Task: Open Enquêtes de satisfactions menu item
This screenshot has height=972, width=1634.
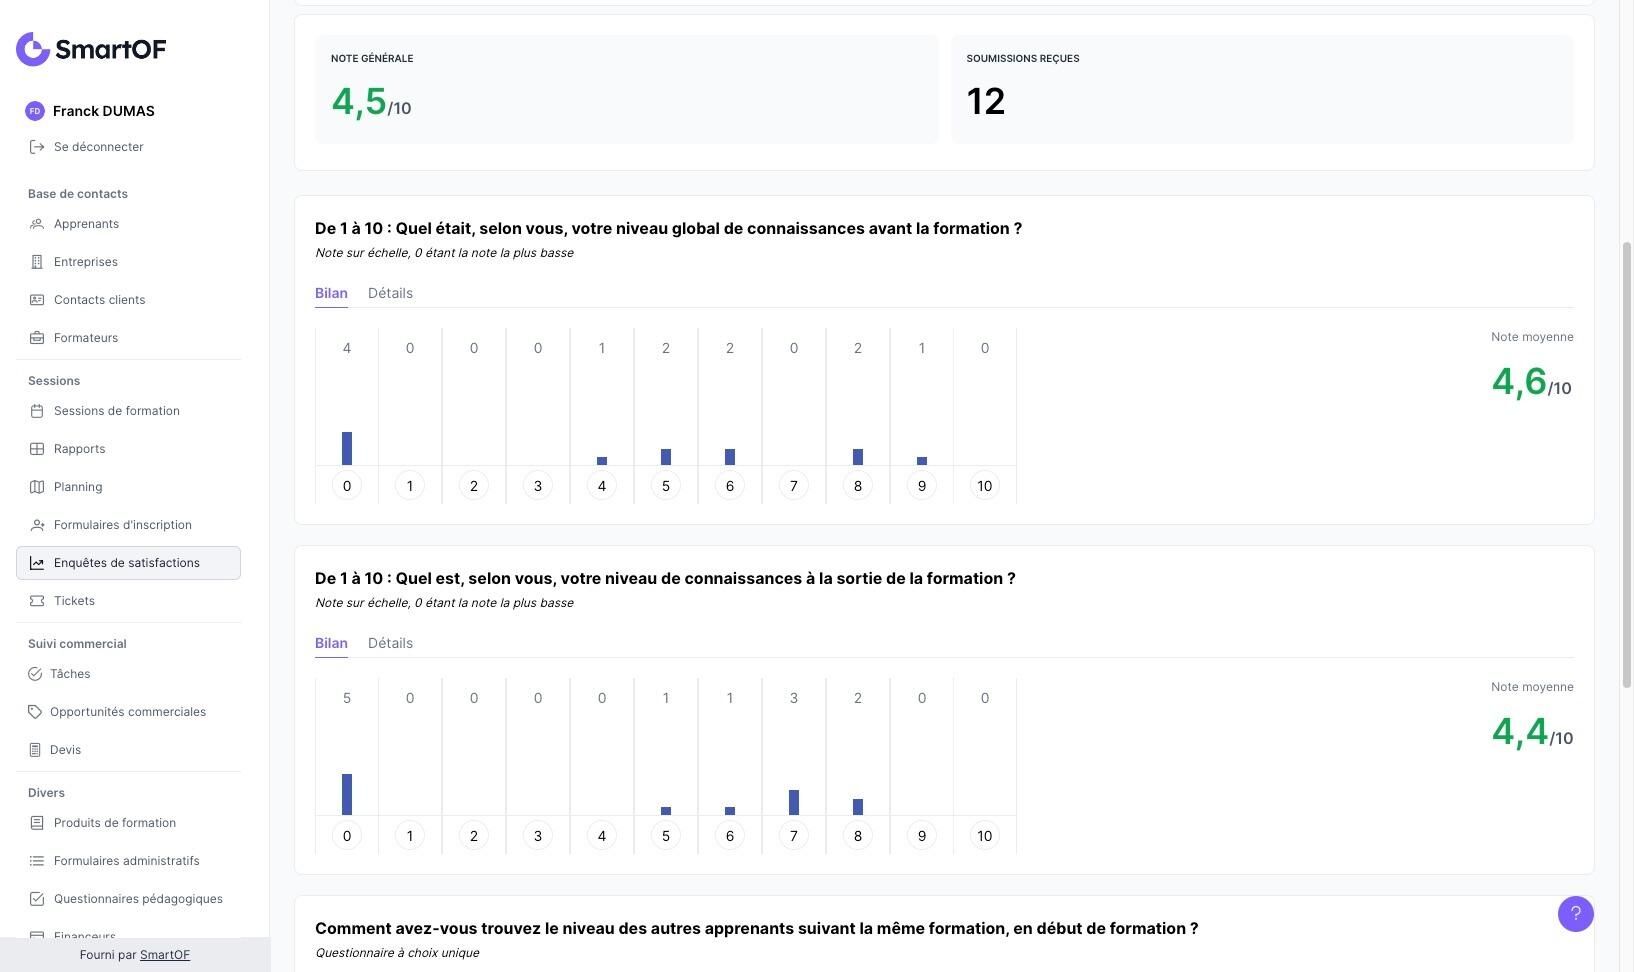Action: point(127,563)
